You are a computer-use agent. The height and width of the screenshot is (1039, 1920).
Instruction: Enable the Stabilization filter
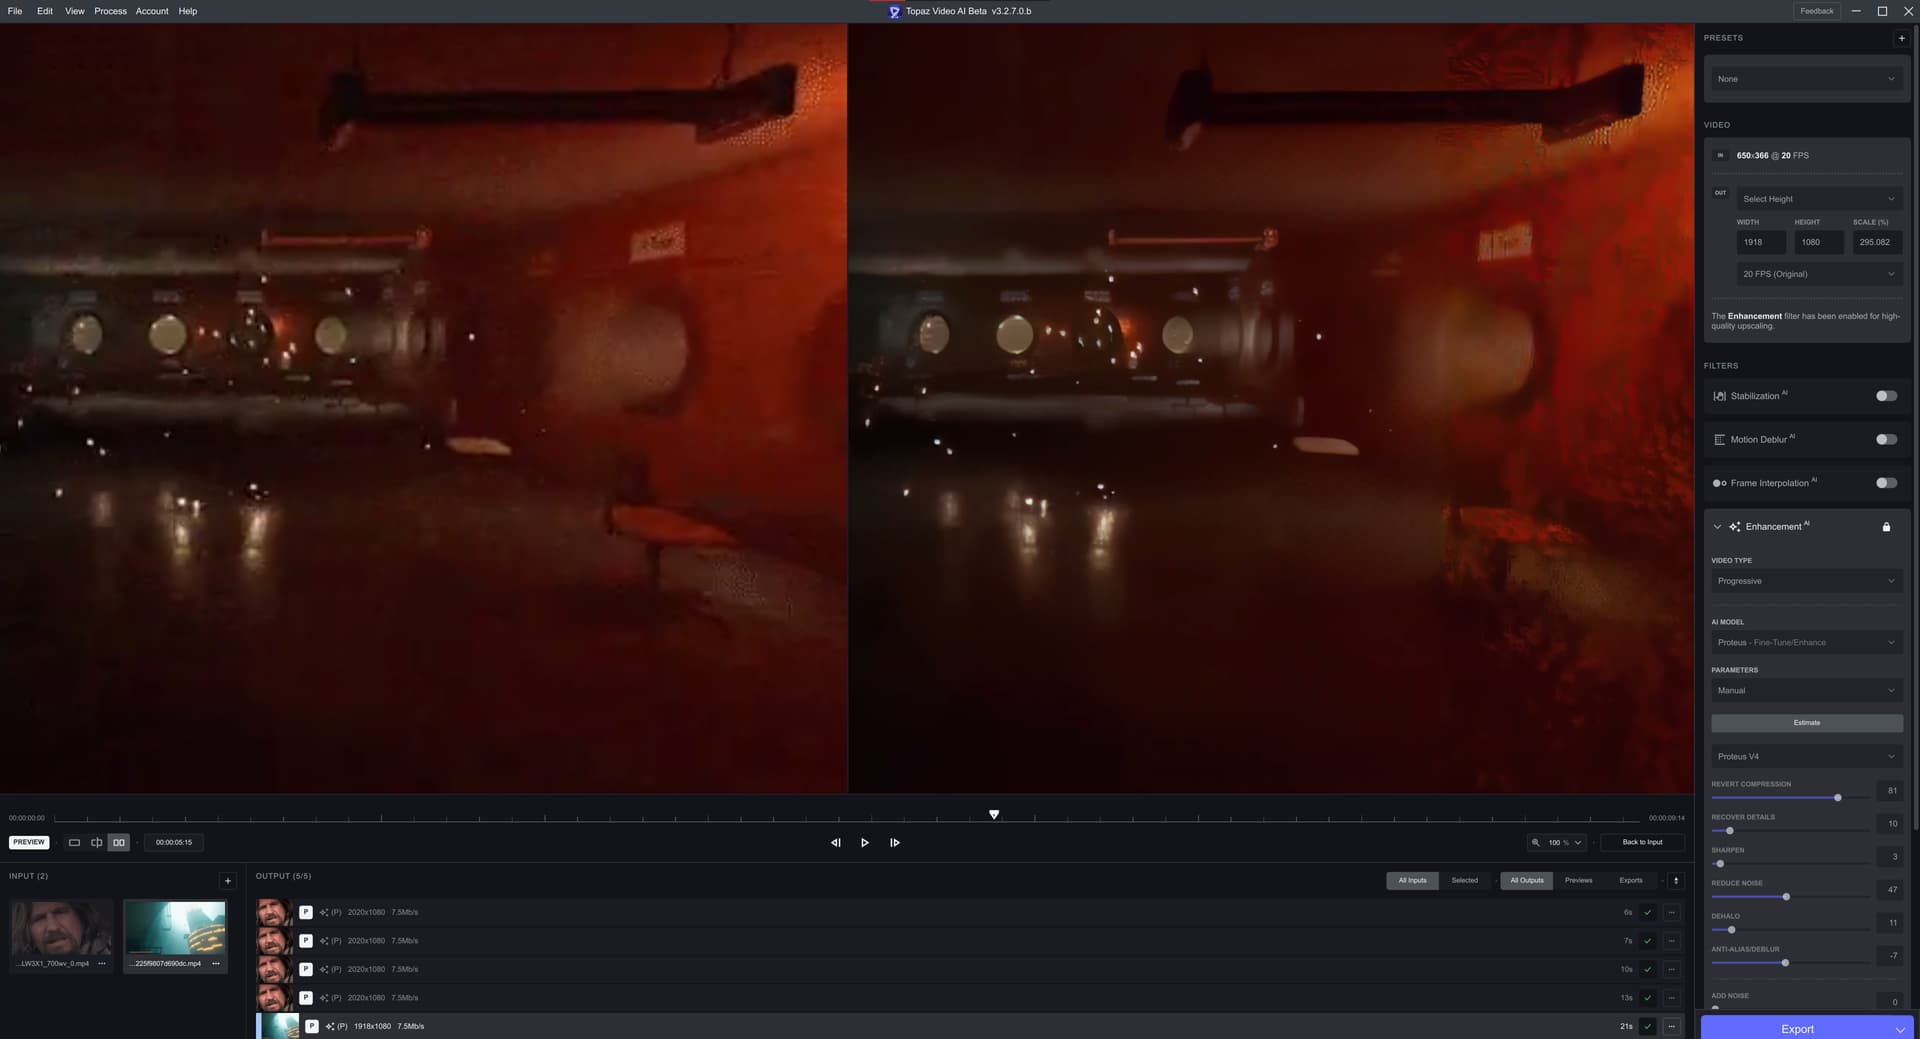(x=1886, y=396)
